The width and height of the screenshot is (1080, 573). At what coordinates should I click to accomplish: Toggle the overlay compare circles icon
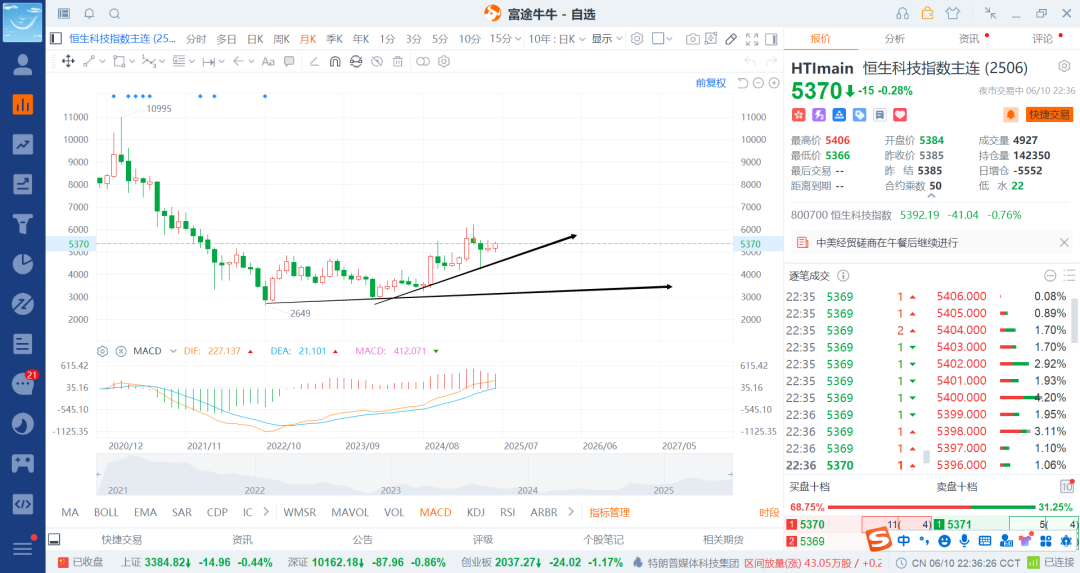coord(423,61)
